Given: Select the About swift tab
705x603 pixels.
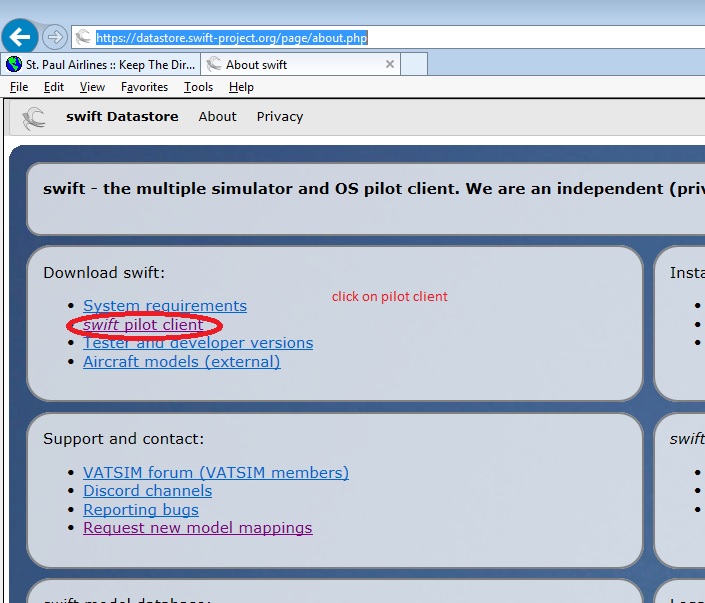Looking at the screenshot, I should [x=300, y=64].
